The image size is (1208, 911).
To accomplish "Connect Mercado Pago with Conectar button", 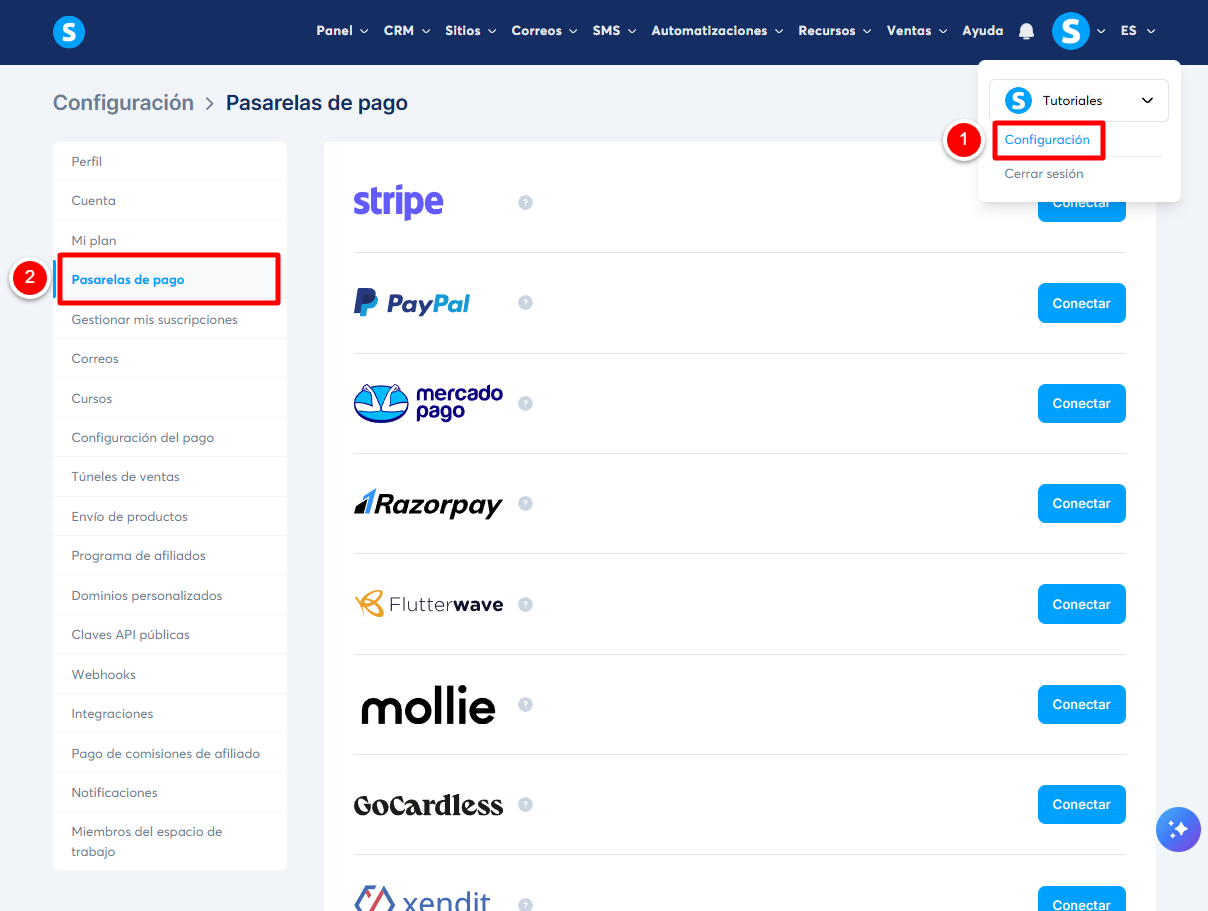I will coord(1082,403).
